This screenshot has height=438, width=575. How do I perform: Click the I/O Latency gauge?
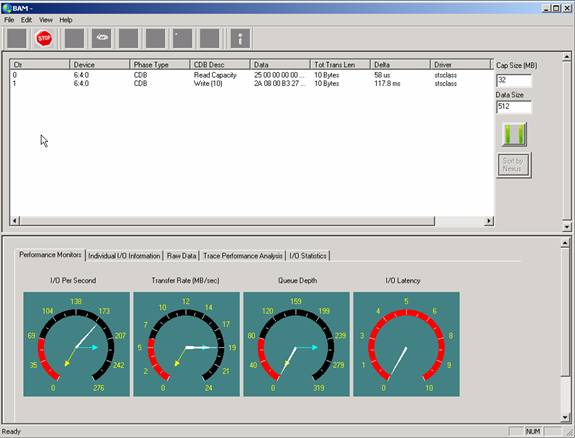pyautogui.click(x=406, y=344)
